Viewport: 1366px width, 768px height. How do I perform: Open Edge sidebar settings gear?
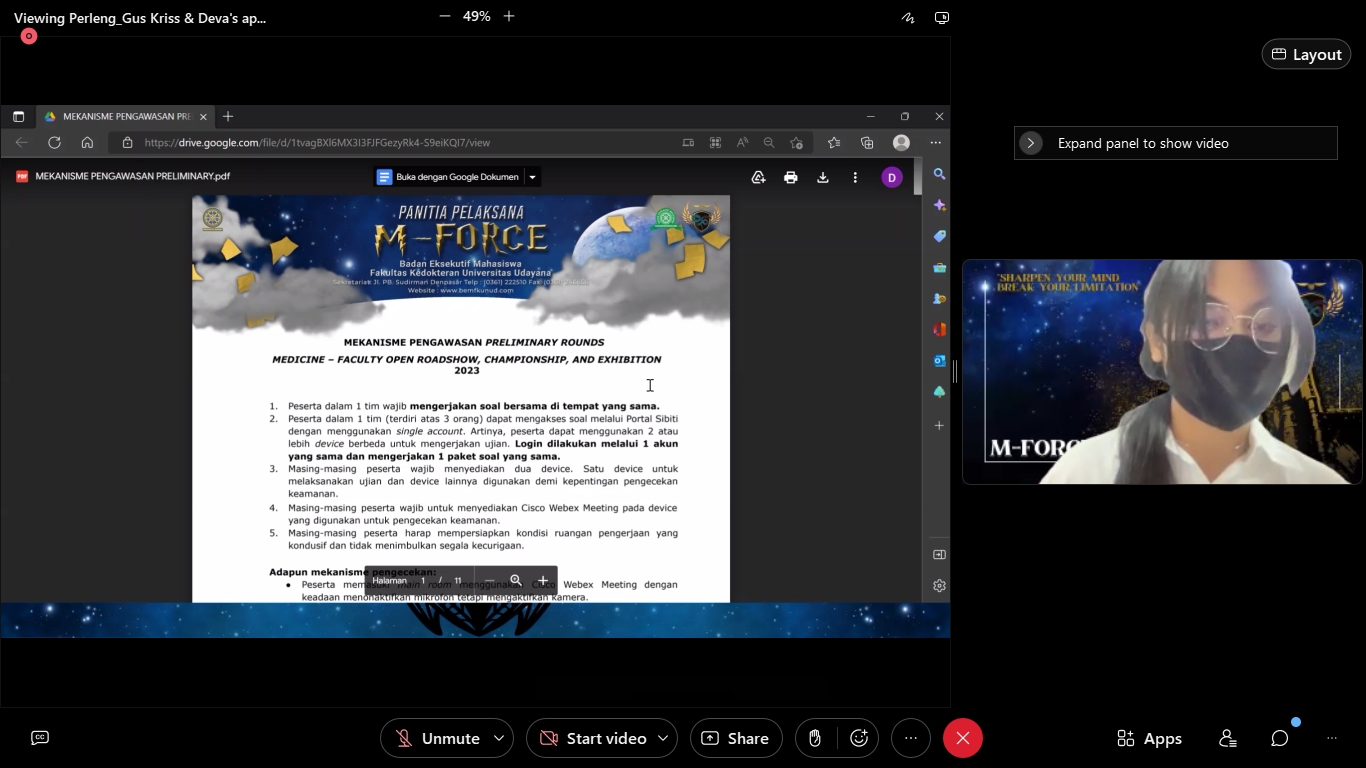tap(939, 586)
